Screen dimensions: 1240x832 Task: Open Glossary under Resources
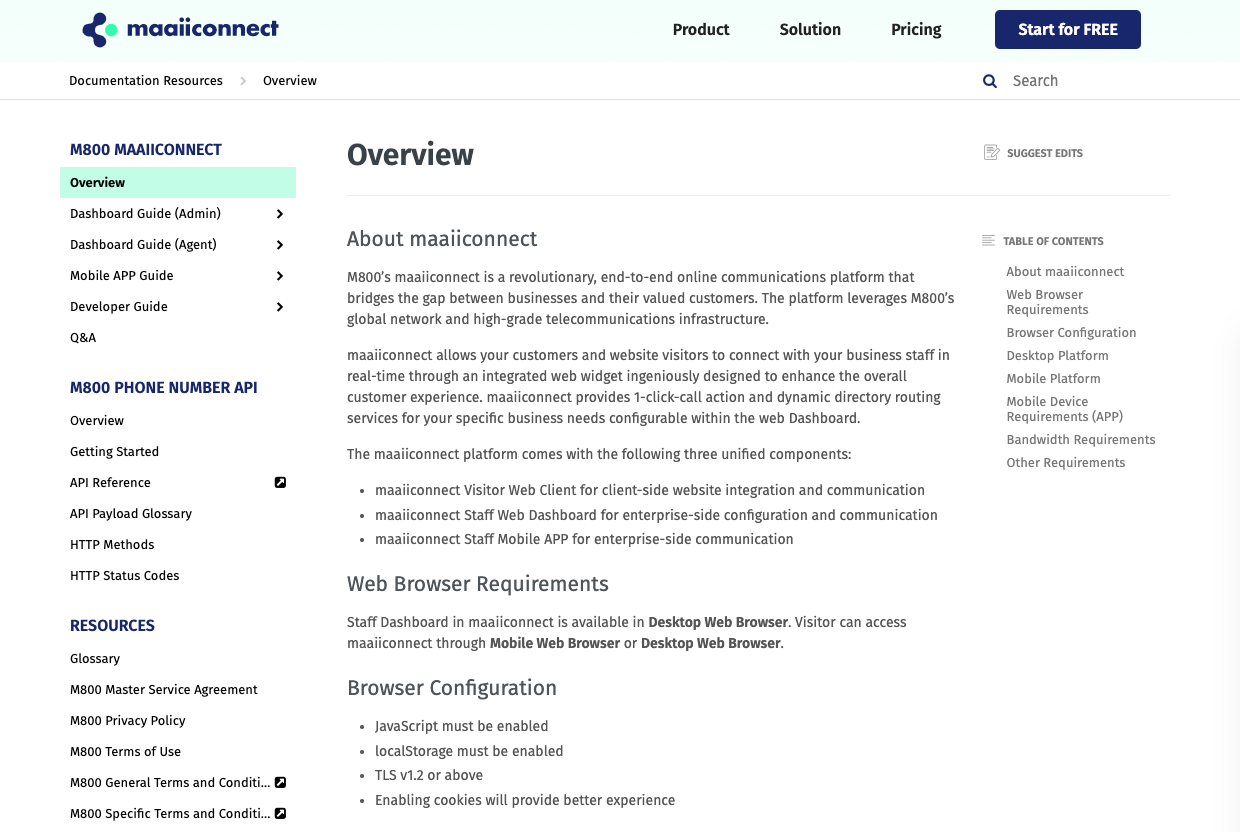[x=95, y=659]
